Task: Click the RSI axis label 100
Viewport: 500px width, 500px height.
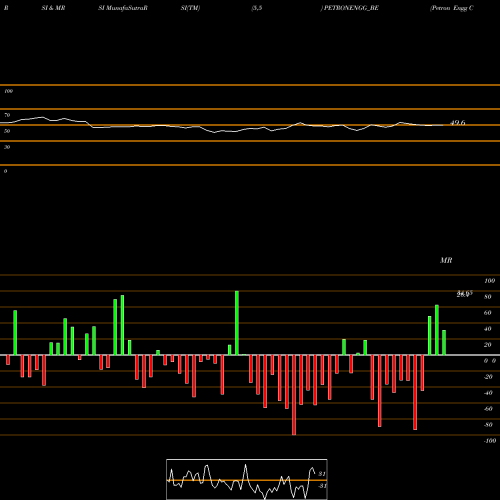Action: [8, 91]
